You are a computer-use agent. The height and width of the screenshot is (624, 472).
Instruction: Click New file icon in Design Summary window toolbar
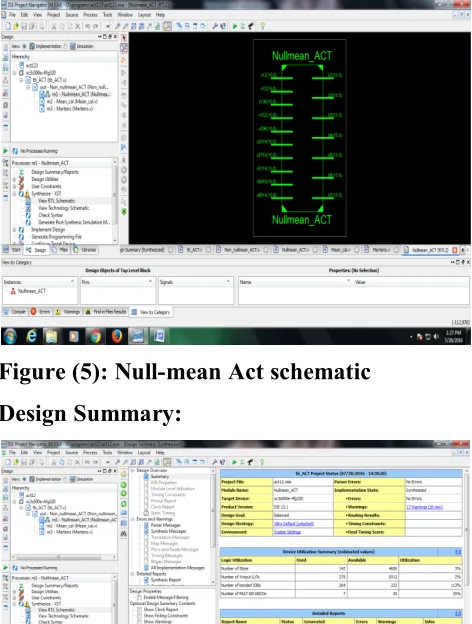tap(8, 462)
